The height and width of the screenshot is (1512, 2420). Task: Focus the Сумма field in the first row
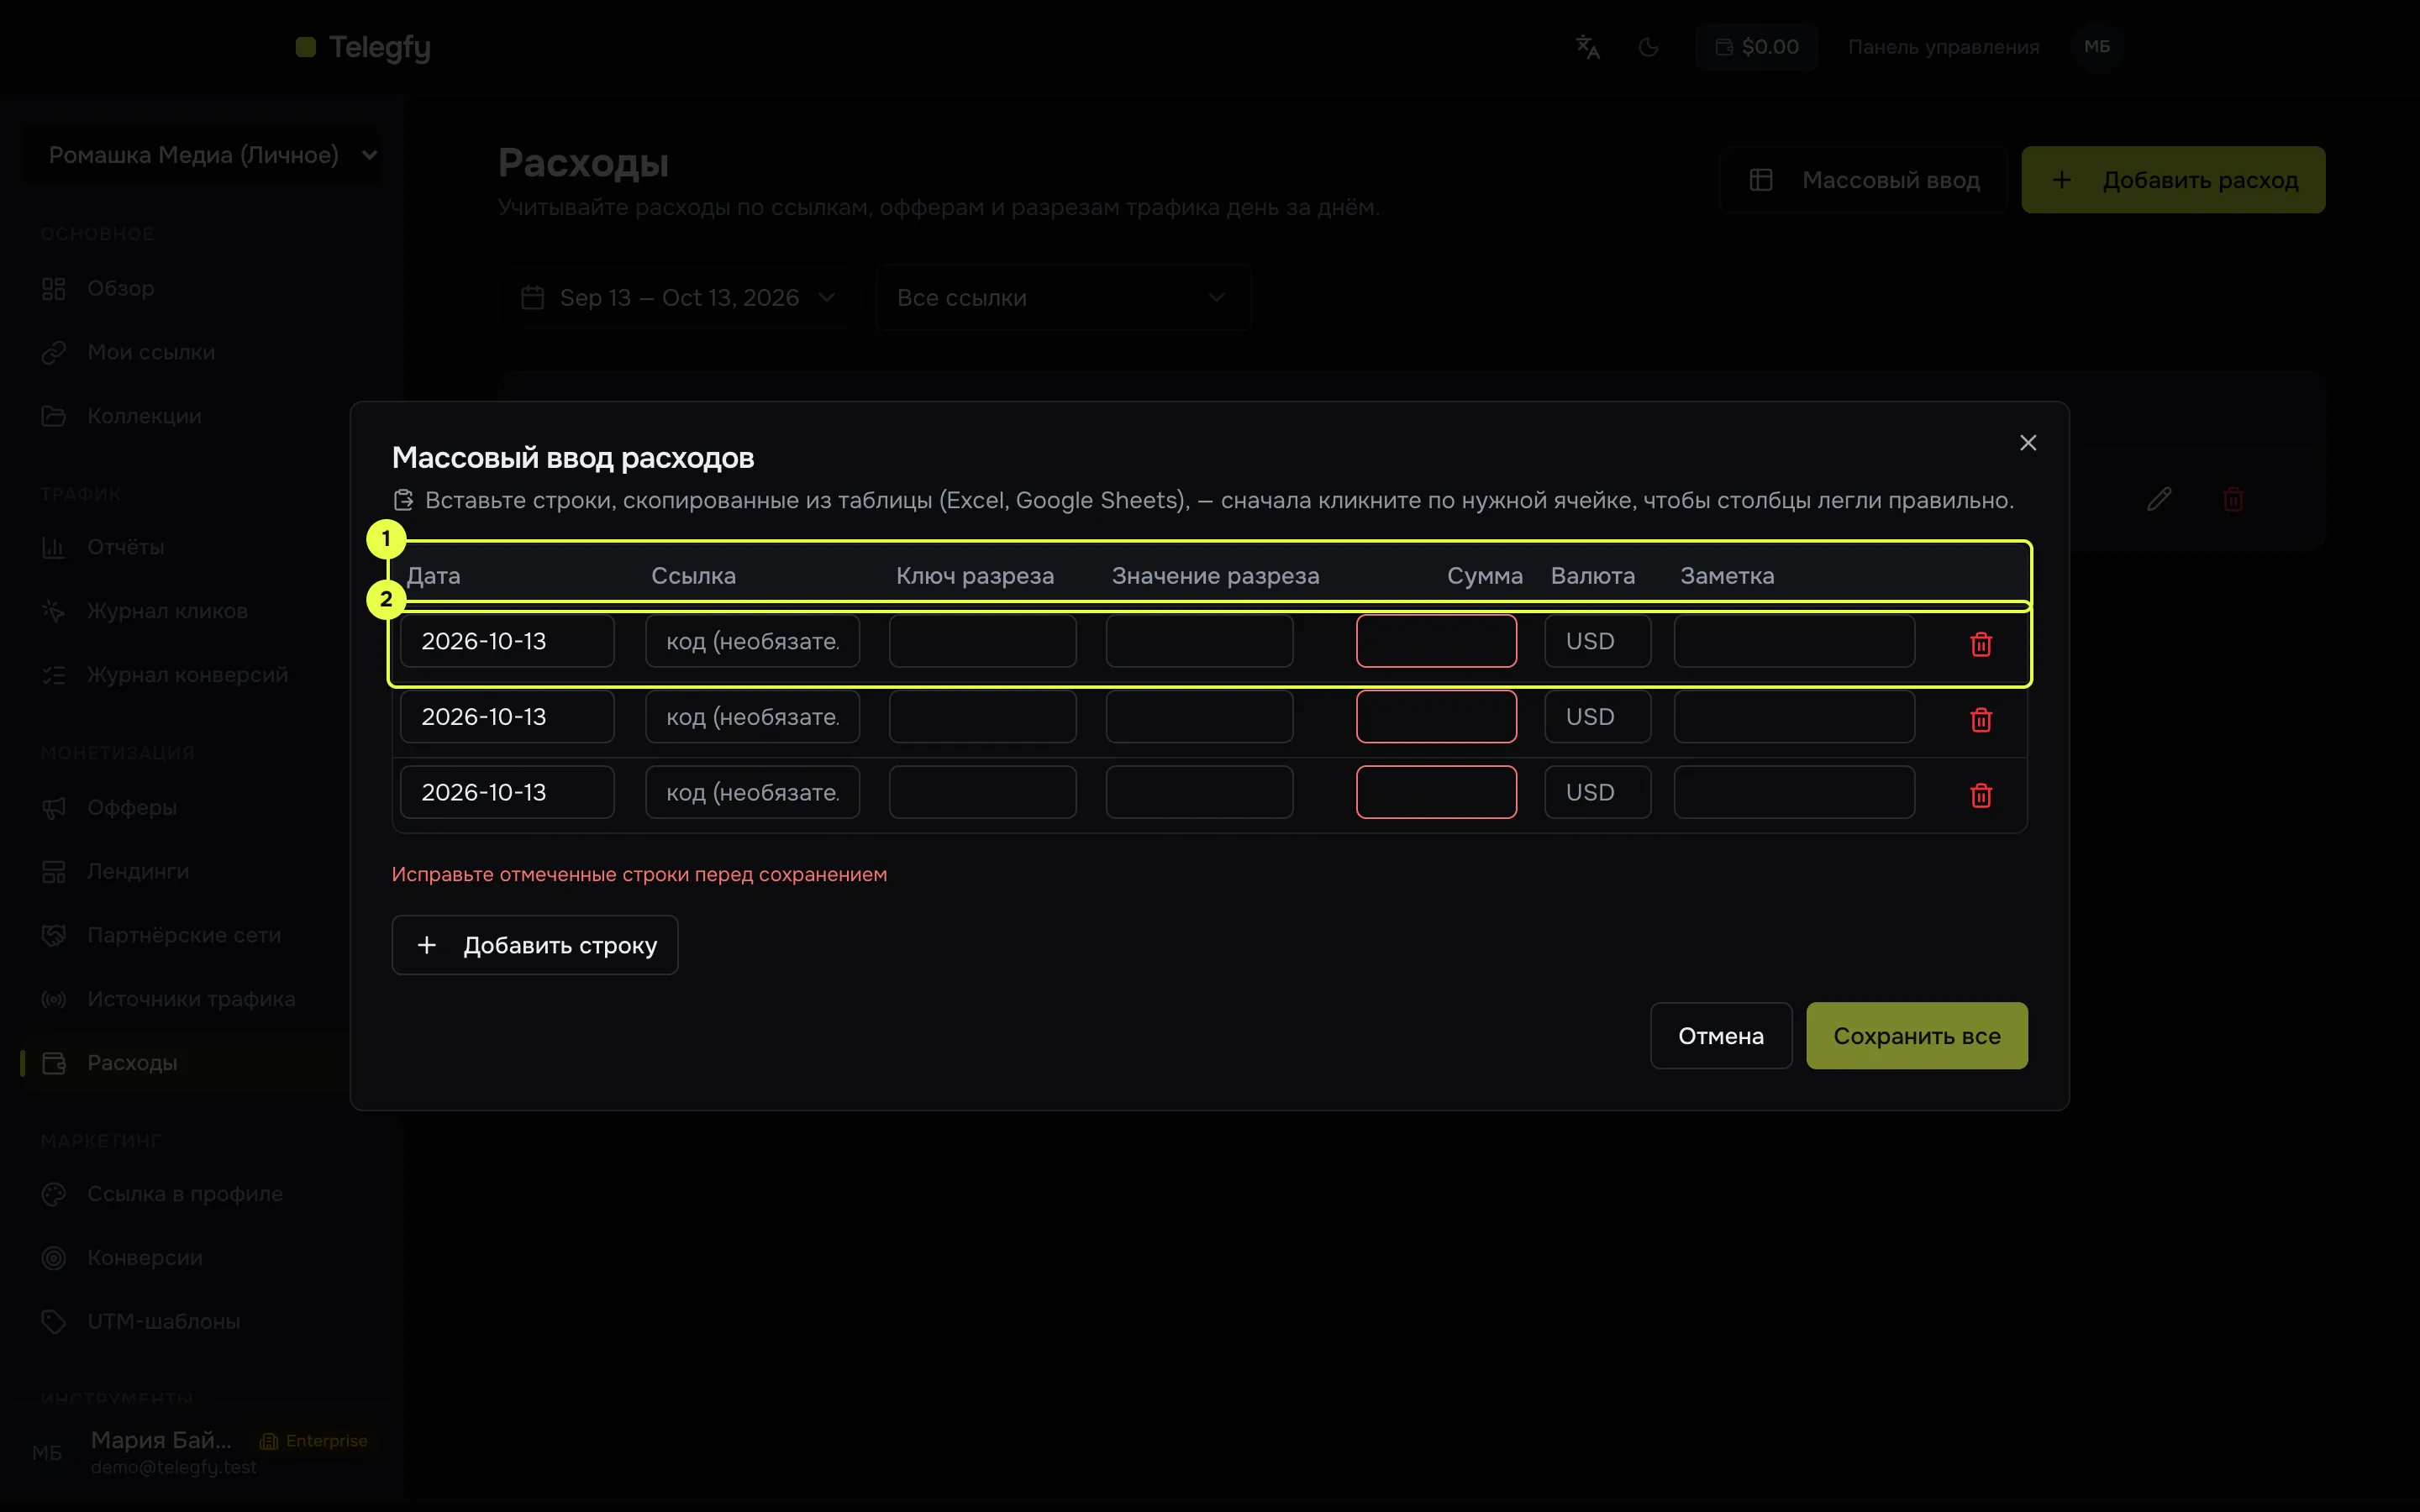coord(1436,641)
